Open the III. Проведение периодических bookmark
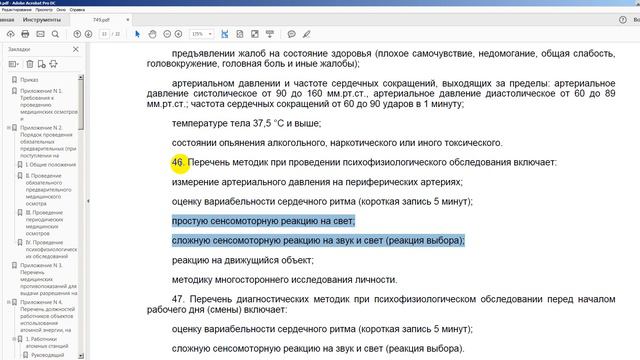Viewport: 640px width, 360px height. [x=44, y=223]
